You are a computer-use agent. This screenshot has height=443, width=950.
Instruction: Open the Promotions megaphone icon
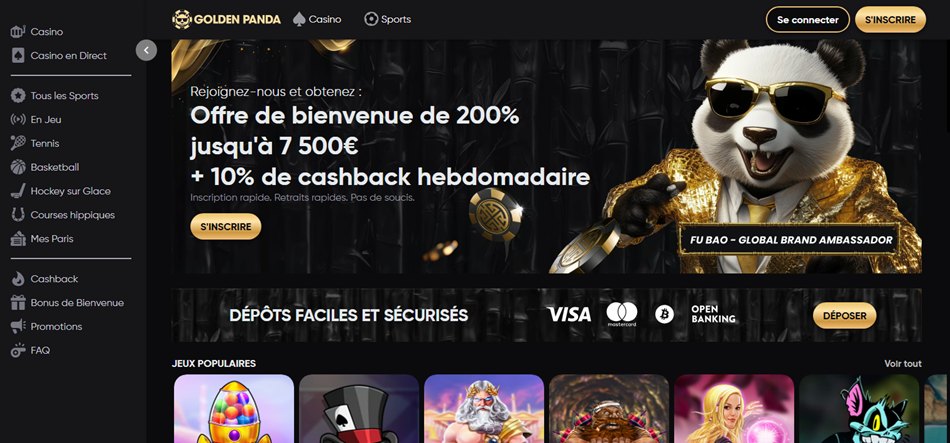(18, 326)
